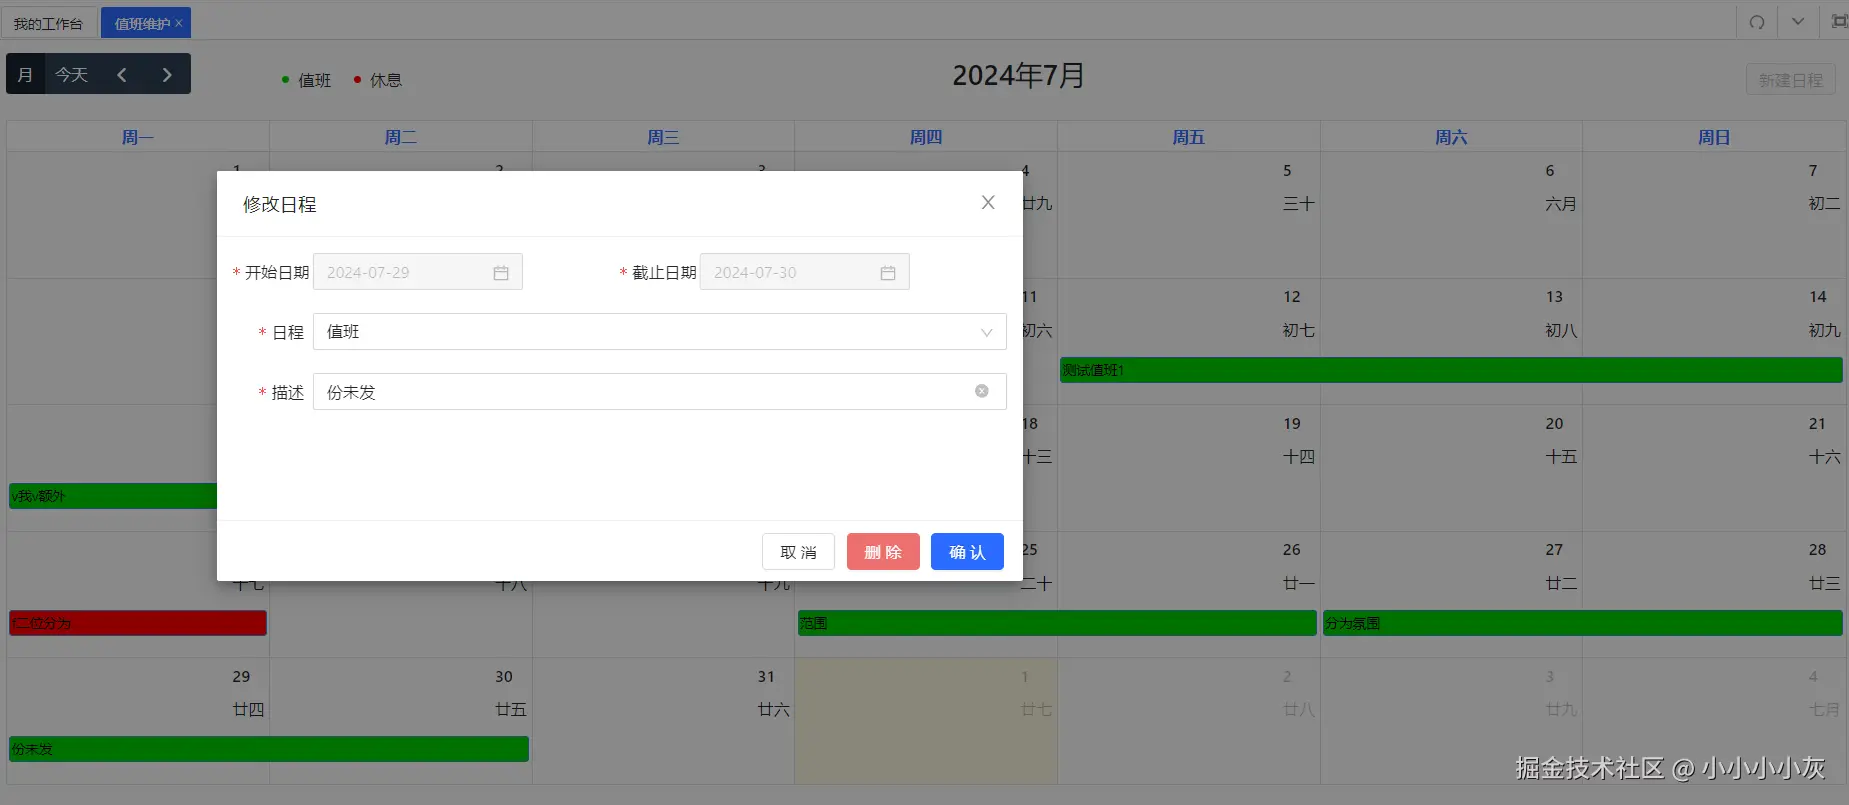Image resolution: width=1849 pixels, height=805 pixels.
Task: Click the fullscreen icon in top bar
Action: tap(1839, 22)
